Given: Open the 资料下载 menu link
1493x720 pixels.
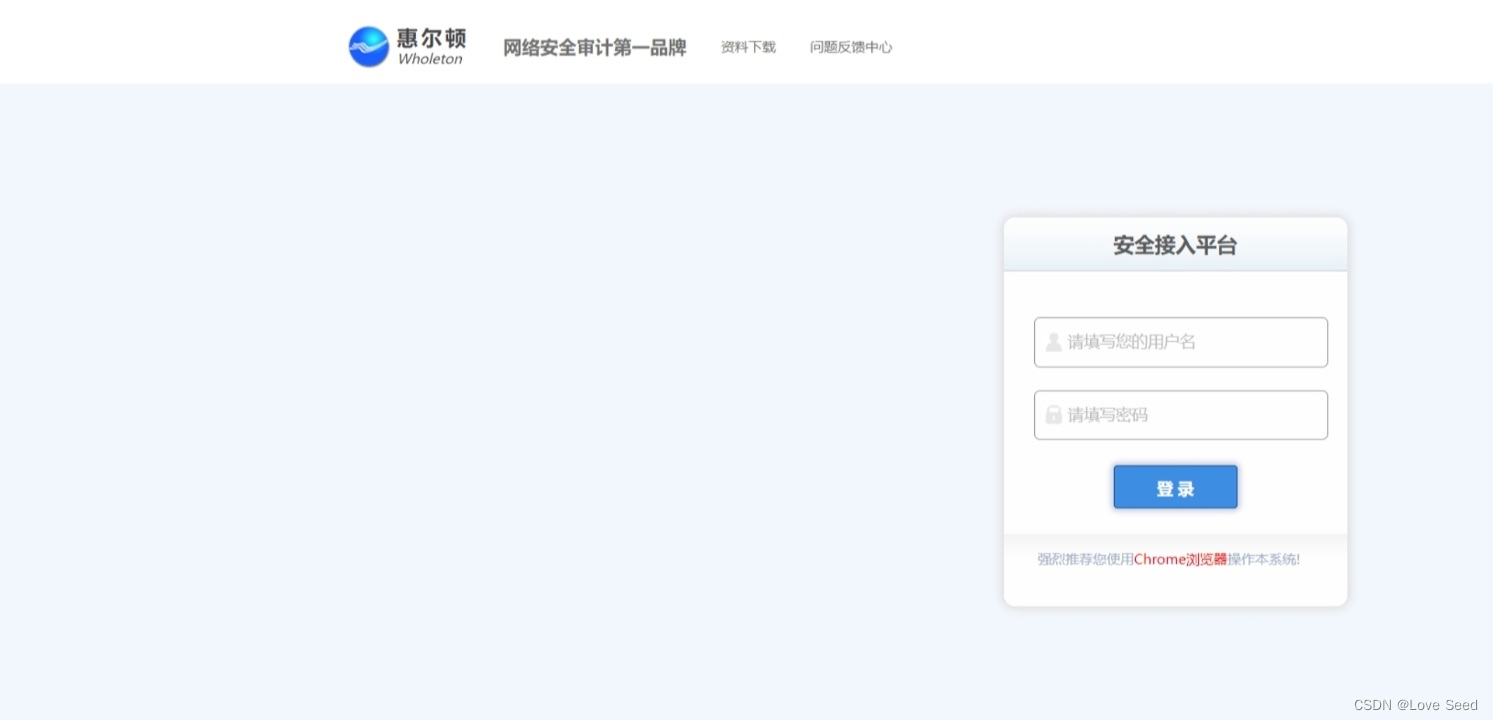Looking at the screenshot, I should tap(748, 47).
